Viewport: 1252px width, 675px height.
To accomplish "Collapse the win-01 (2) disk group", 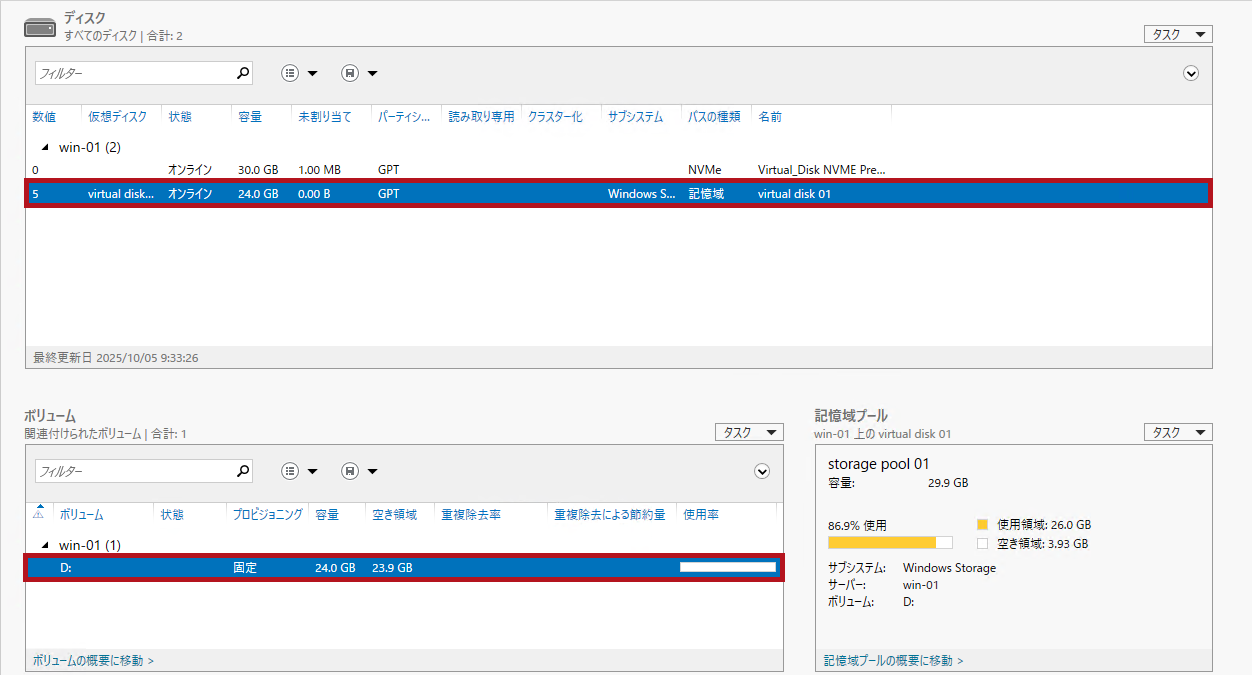I will pyautogui.click(x=45, y=148).
